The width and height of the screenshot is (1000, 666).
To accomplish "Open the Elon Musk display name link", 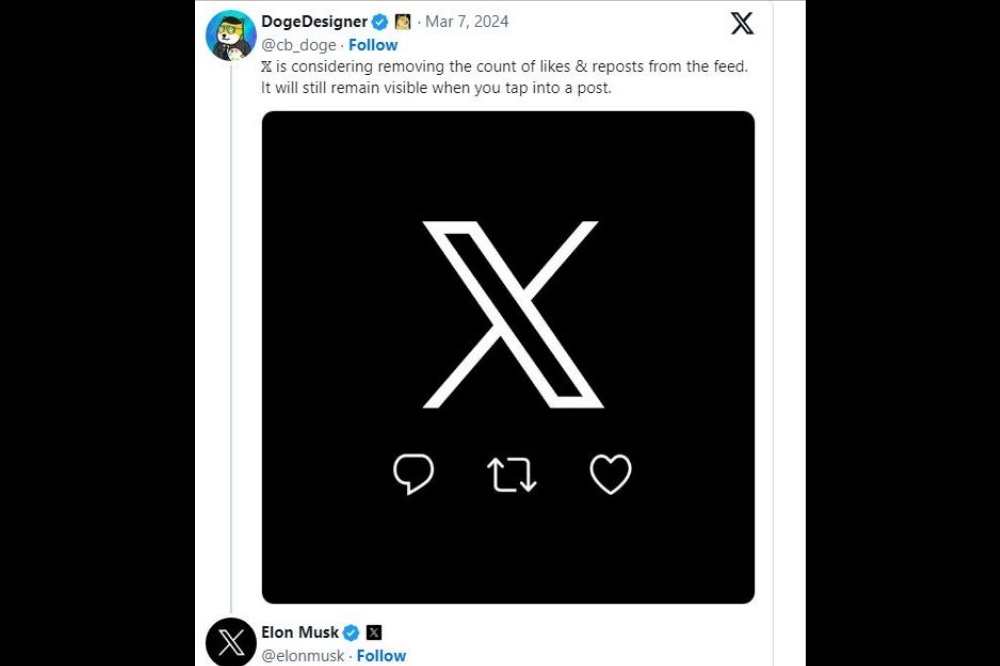I will 300,632.
